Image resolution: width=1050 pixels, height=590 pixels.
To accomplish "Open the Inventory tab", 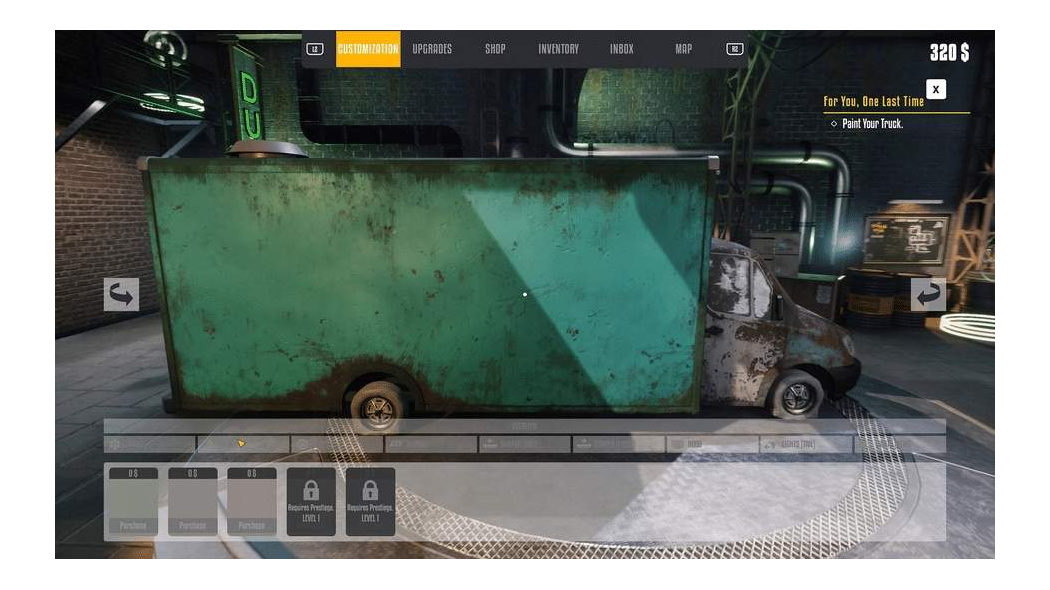I will pos(558,49).
